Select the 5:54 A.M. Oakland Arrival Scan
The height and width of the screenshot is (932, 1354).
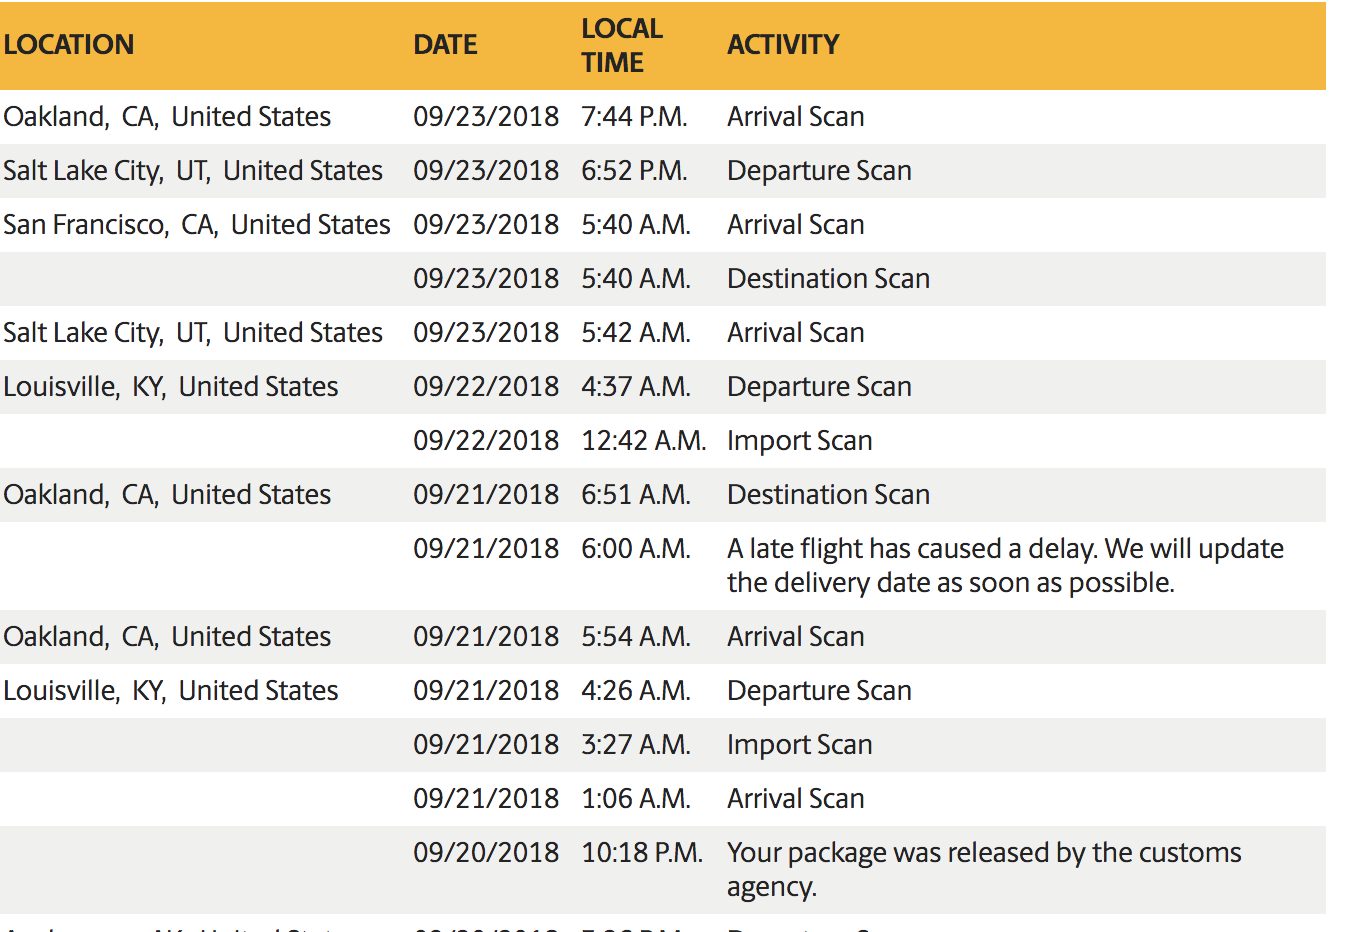click(x=663, y=637)
